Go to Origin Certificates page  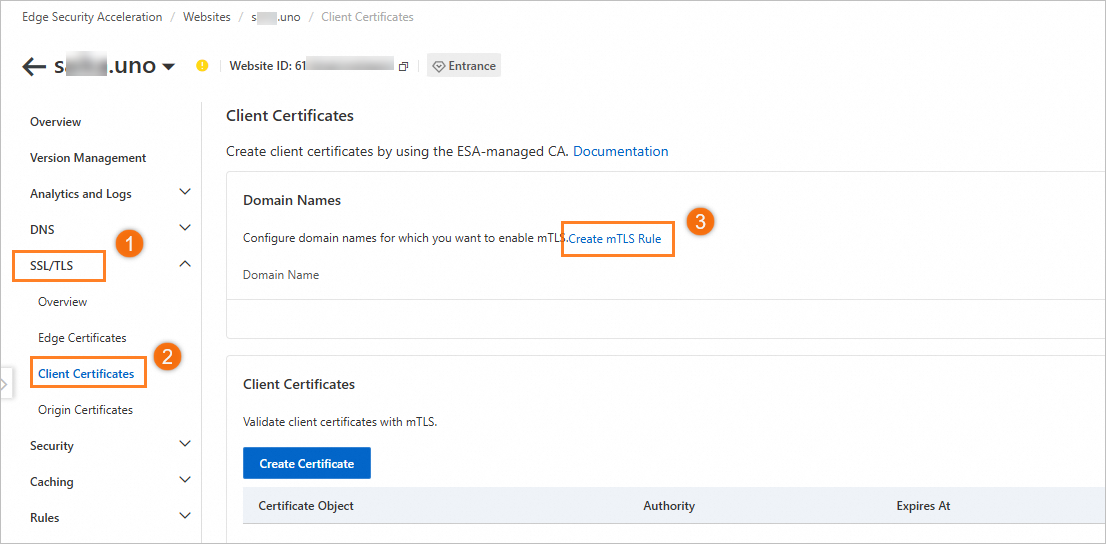85,410
